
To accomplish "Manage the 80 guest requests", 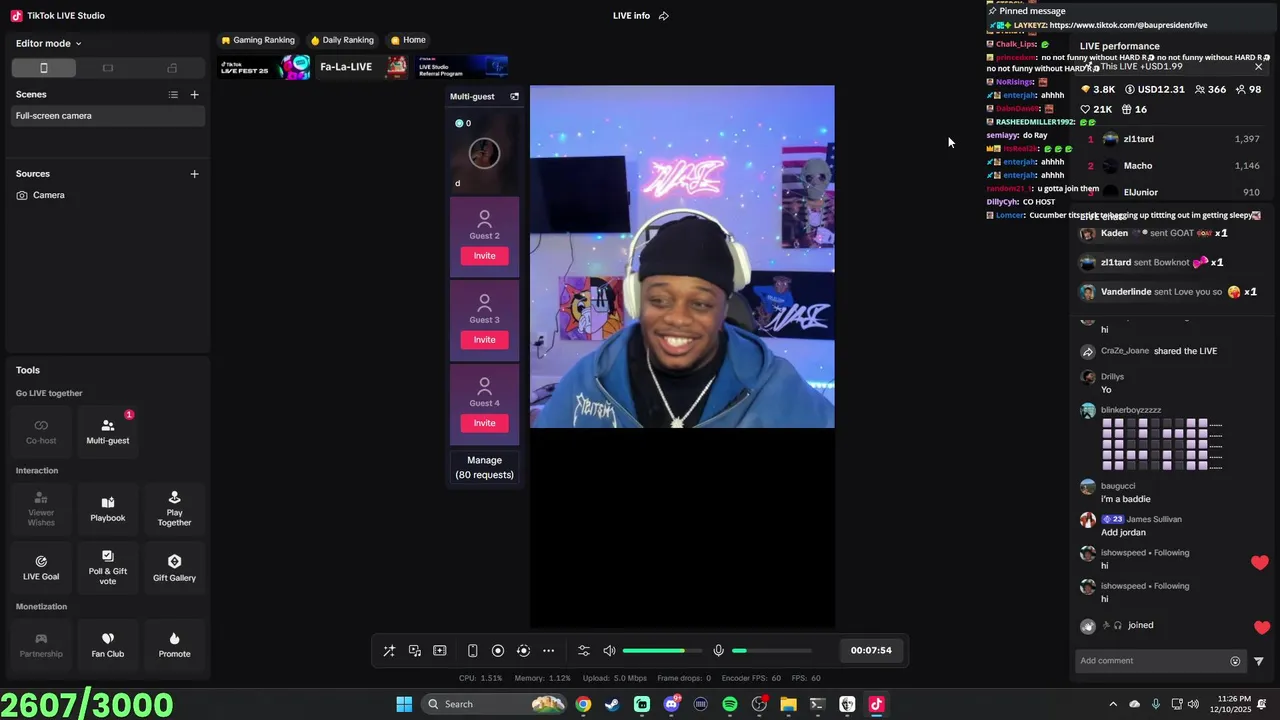I will click(484, 467).
